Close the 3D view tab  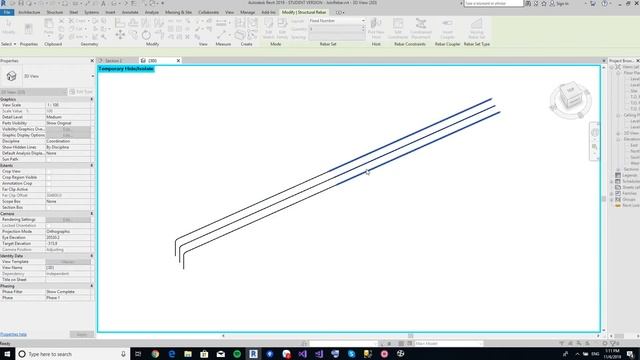pos(178,60)
